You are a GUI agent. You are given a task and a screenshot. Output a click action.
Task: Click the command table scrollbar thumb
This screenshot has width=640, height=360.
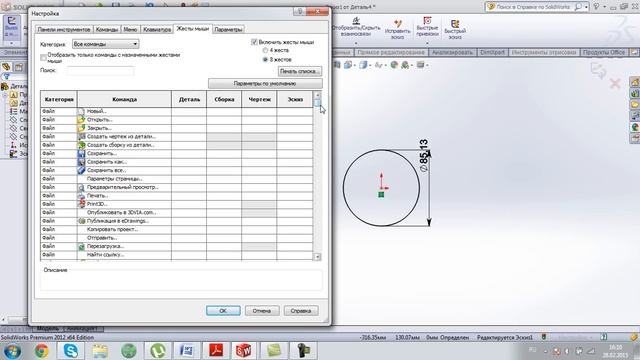(x=317, y=103)
